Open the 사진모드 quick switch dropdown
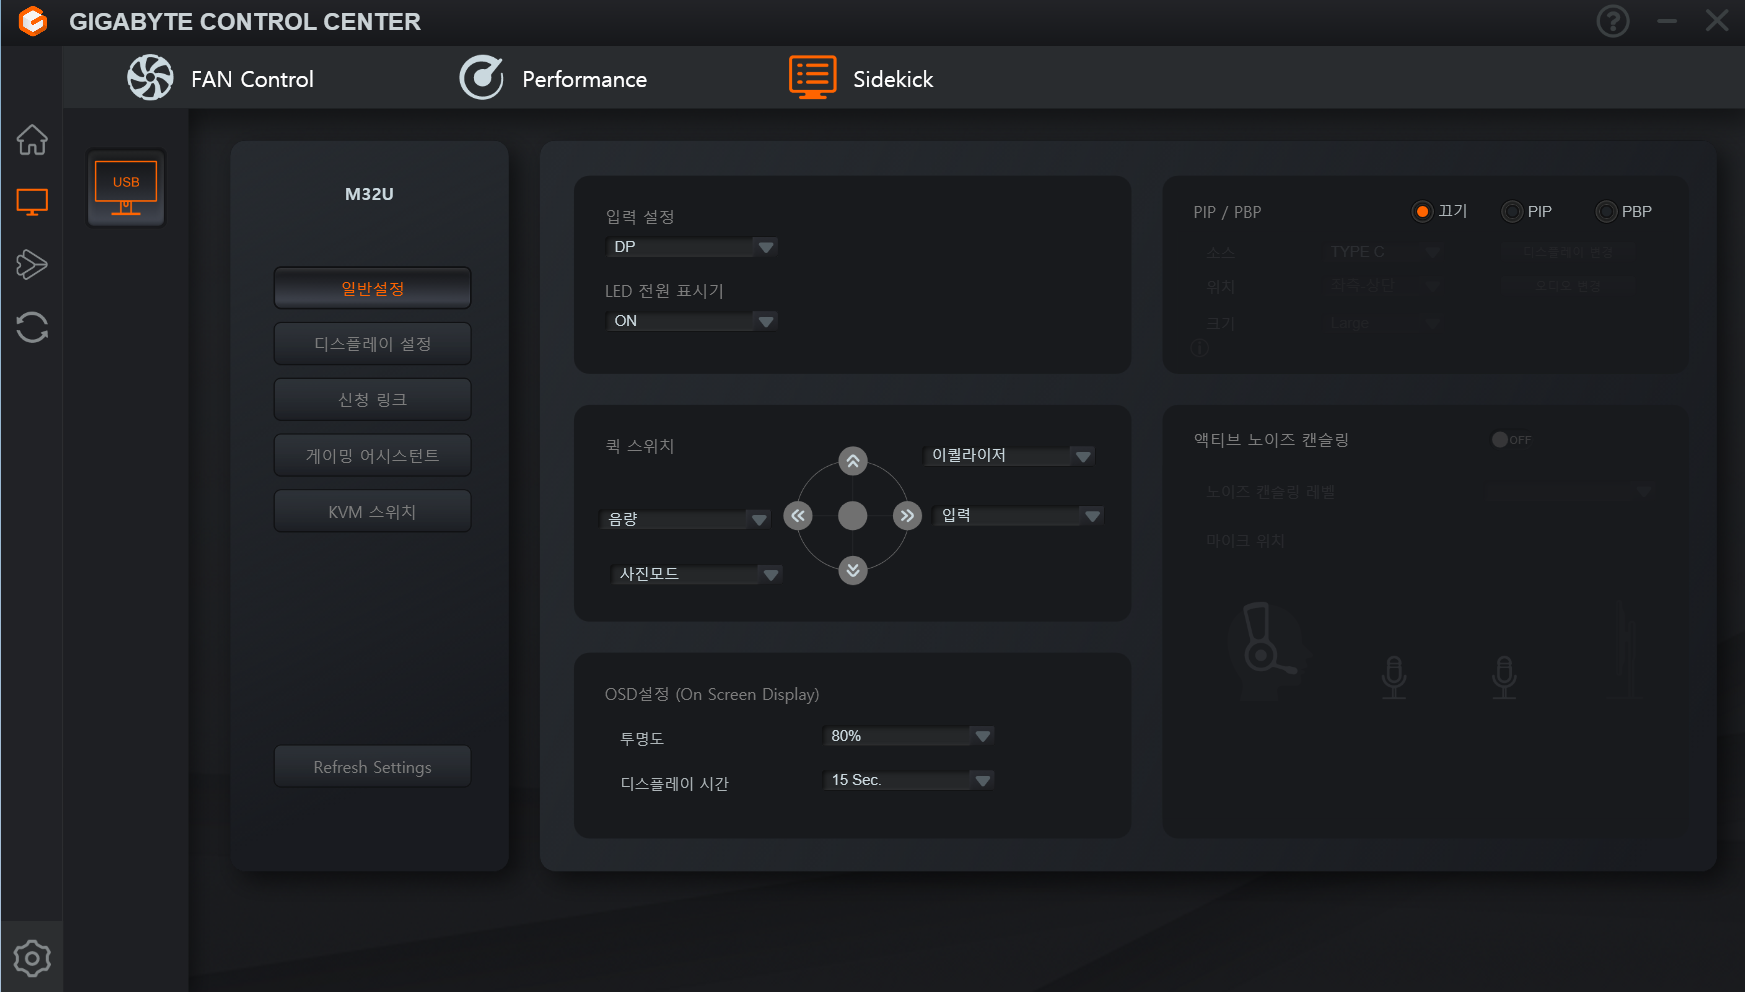The image size is (1745, 992). coord(697,574)
